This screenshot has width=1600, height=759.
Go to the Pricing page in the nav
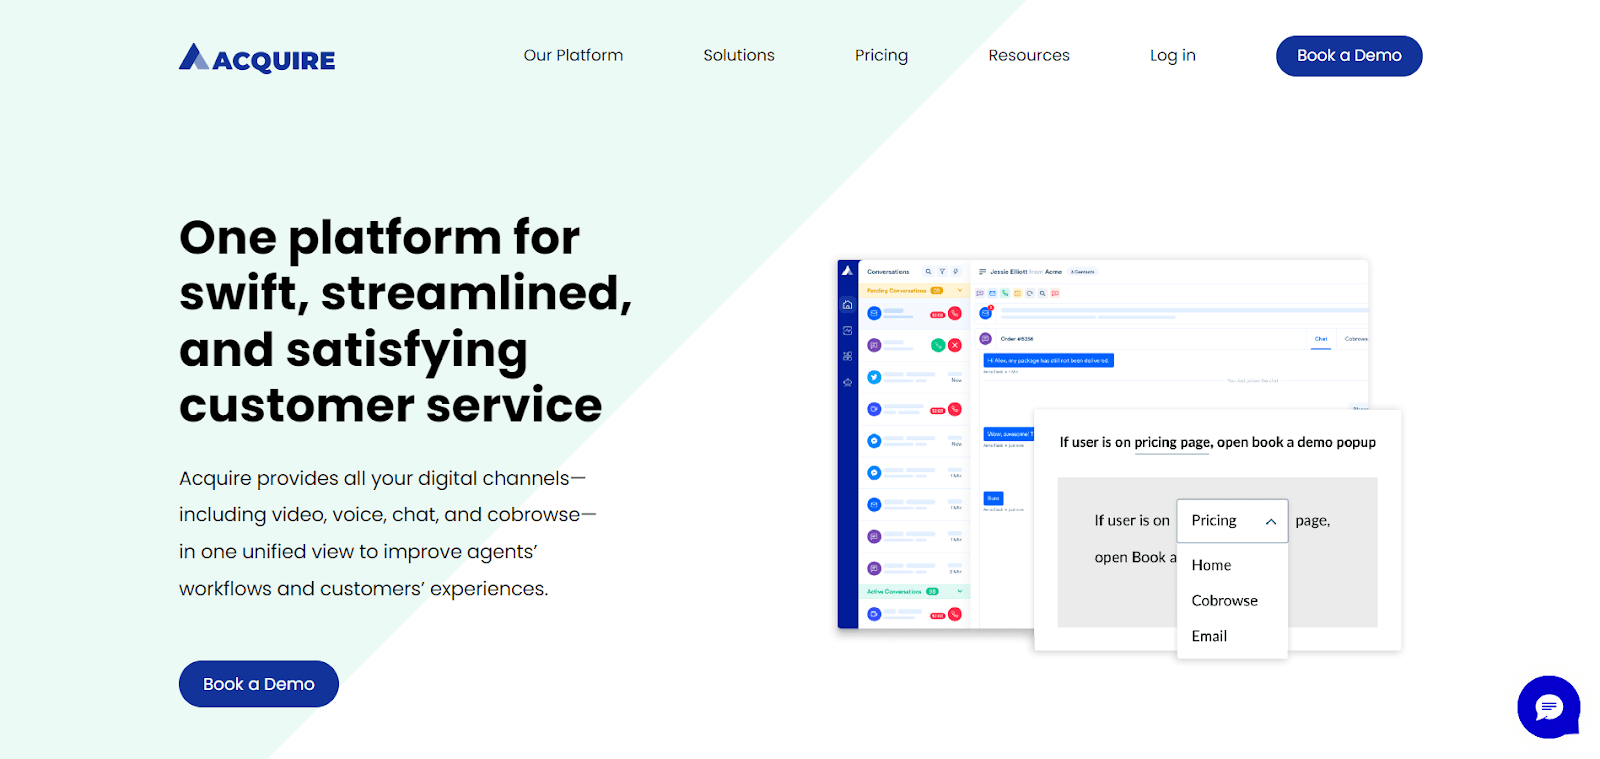tap(881, 55)
